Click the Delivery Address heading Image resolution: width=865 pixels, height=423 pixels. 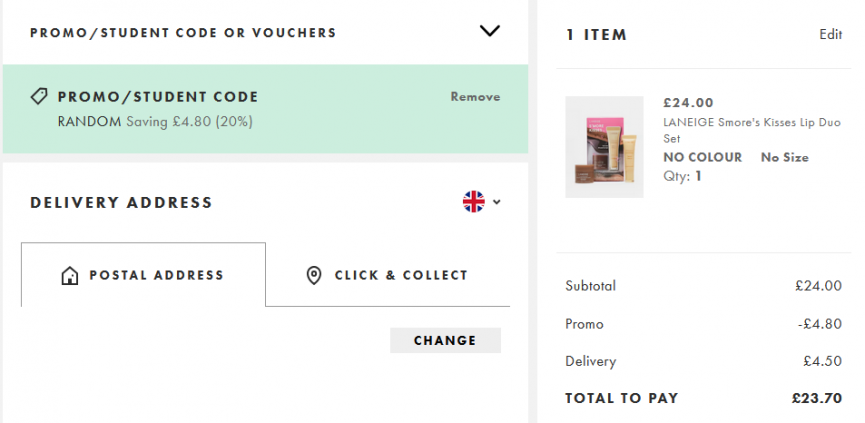tap(121, 203)
